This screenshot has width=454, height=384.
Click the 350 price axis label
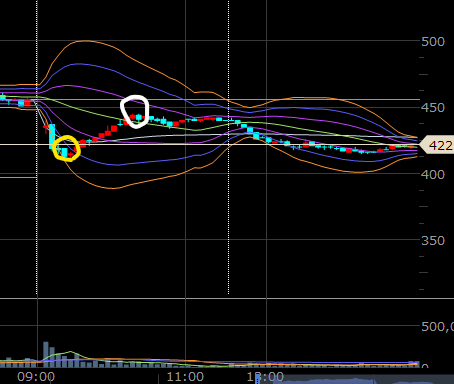coord(433,241)
